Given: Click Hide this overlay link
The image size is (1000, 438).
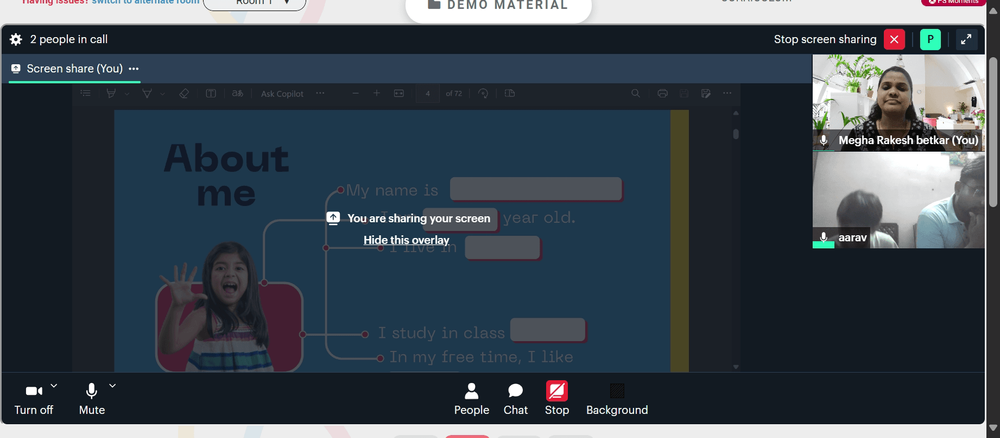Looking at the screenshot, I should [x=406, y=240].
